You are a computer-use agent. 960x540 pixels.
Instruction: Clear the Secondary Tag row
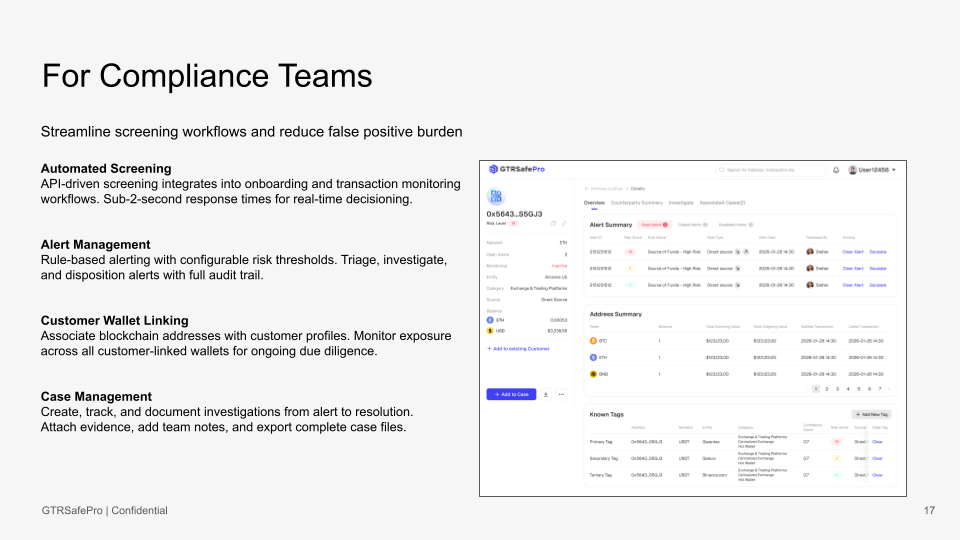[x=877, y=458]
